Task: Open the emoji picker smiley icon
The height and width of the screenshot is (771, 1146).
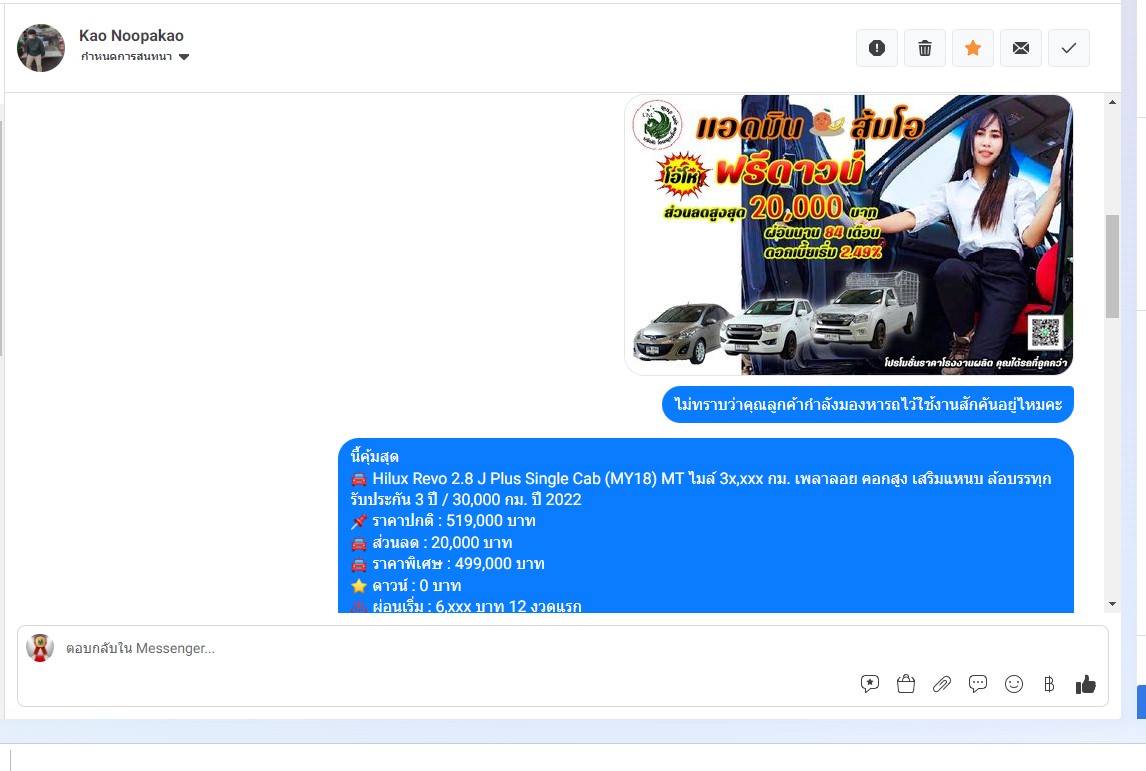Action: [x=1014, y=684]
